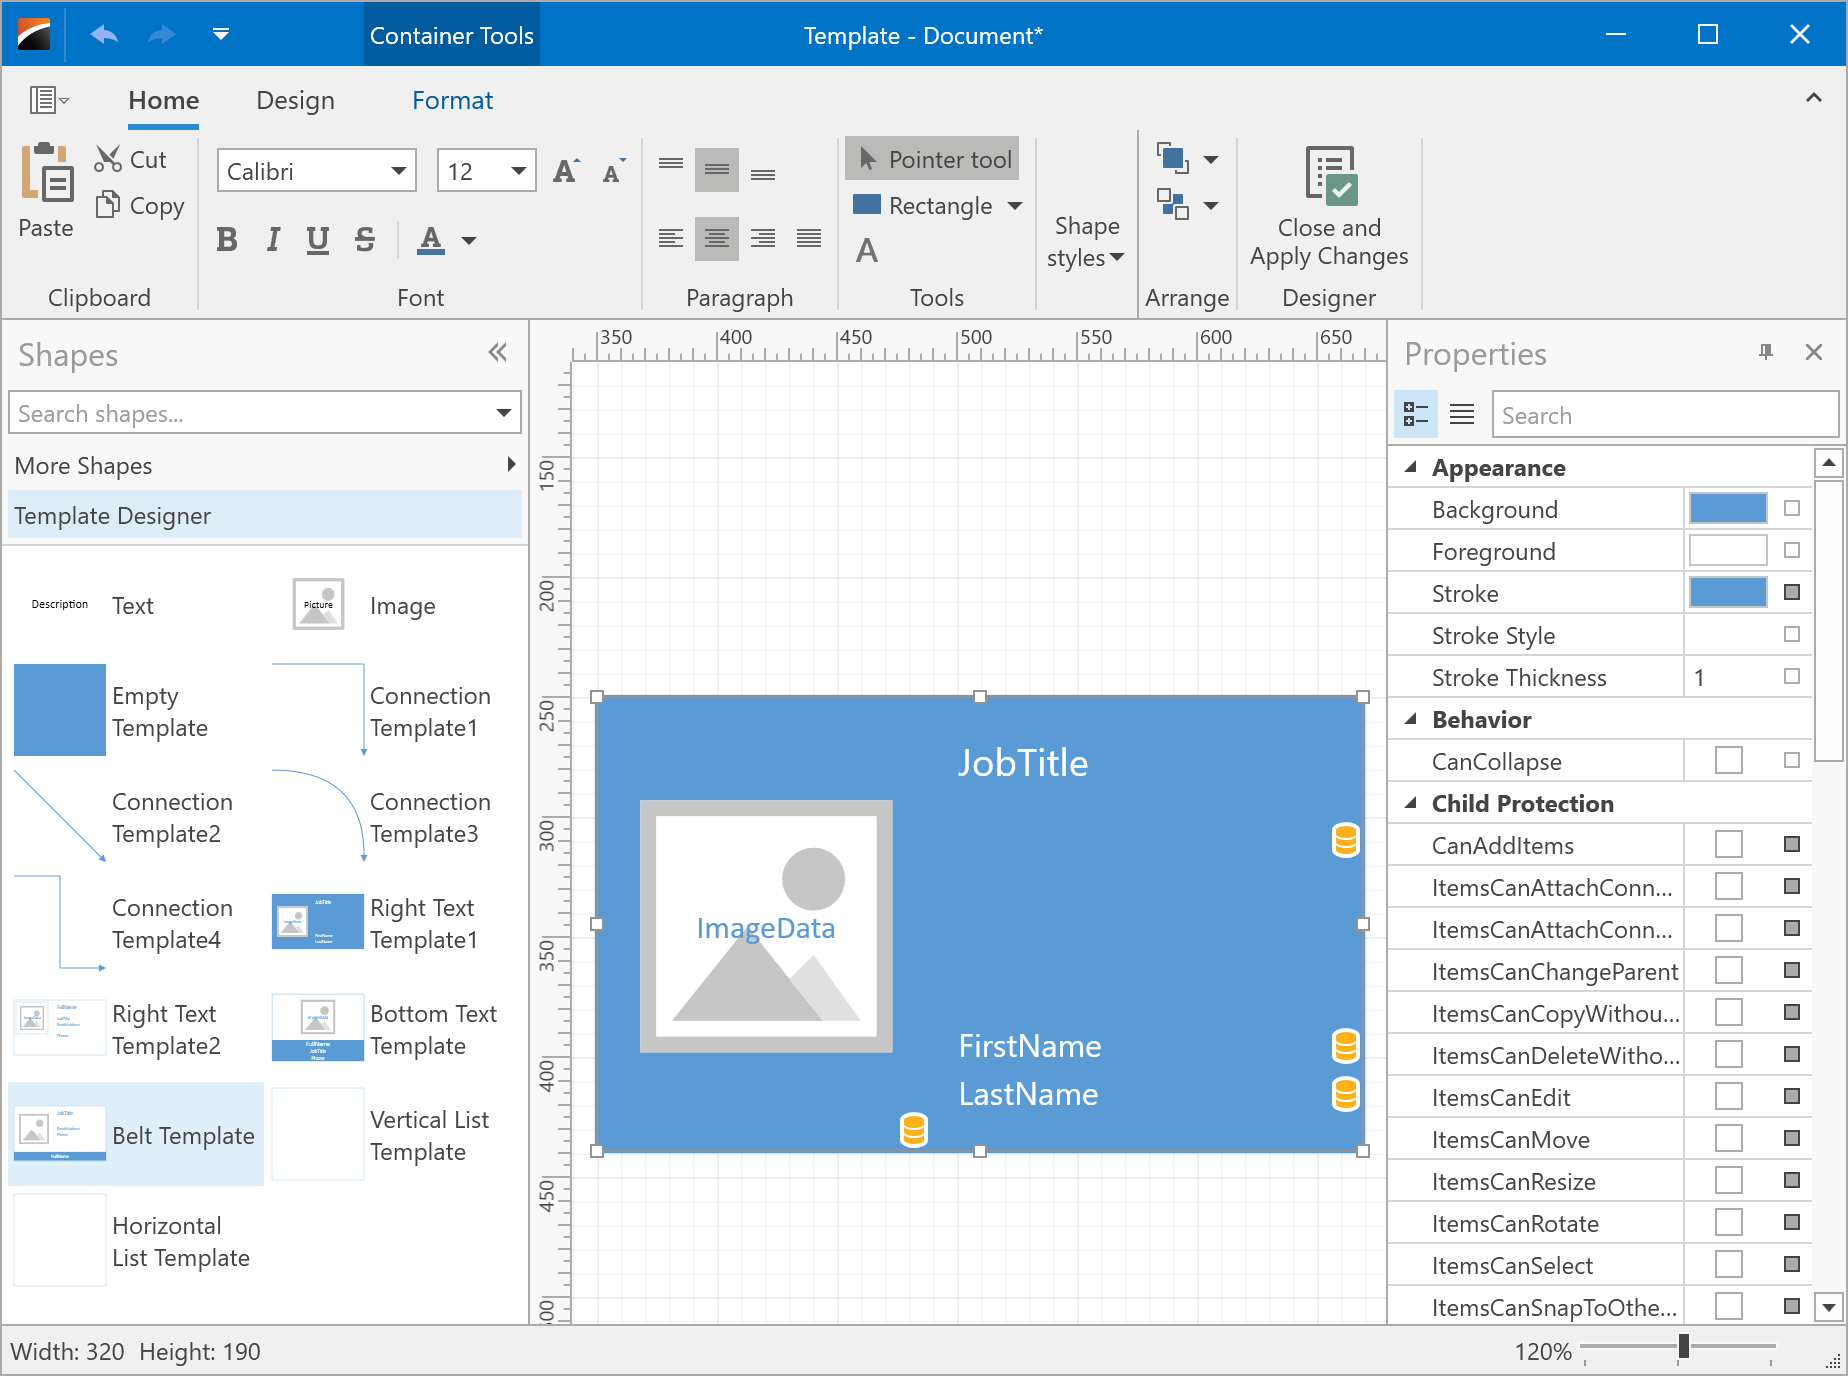Click the Stroke color swatch
Screen dimensions: 1848x1376
tap(1728, 592)
